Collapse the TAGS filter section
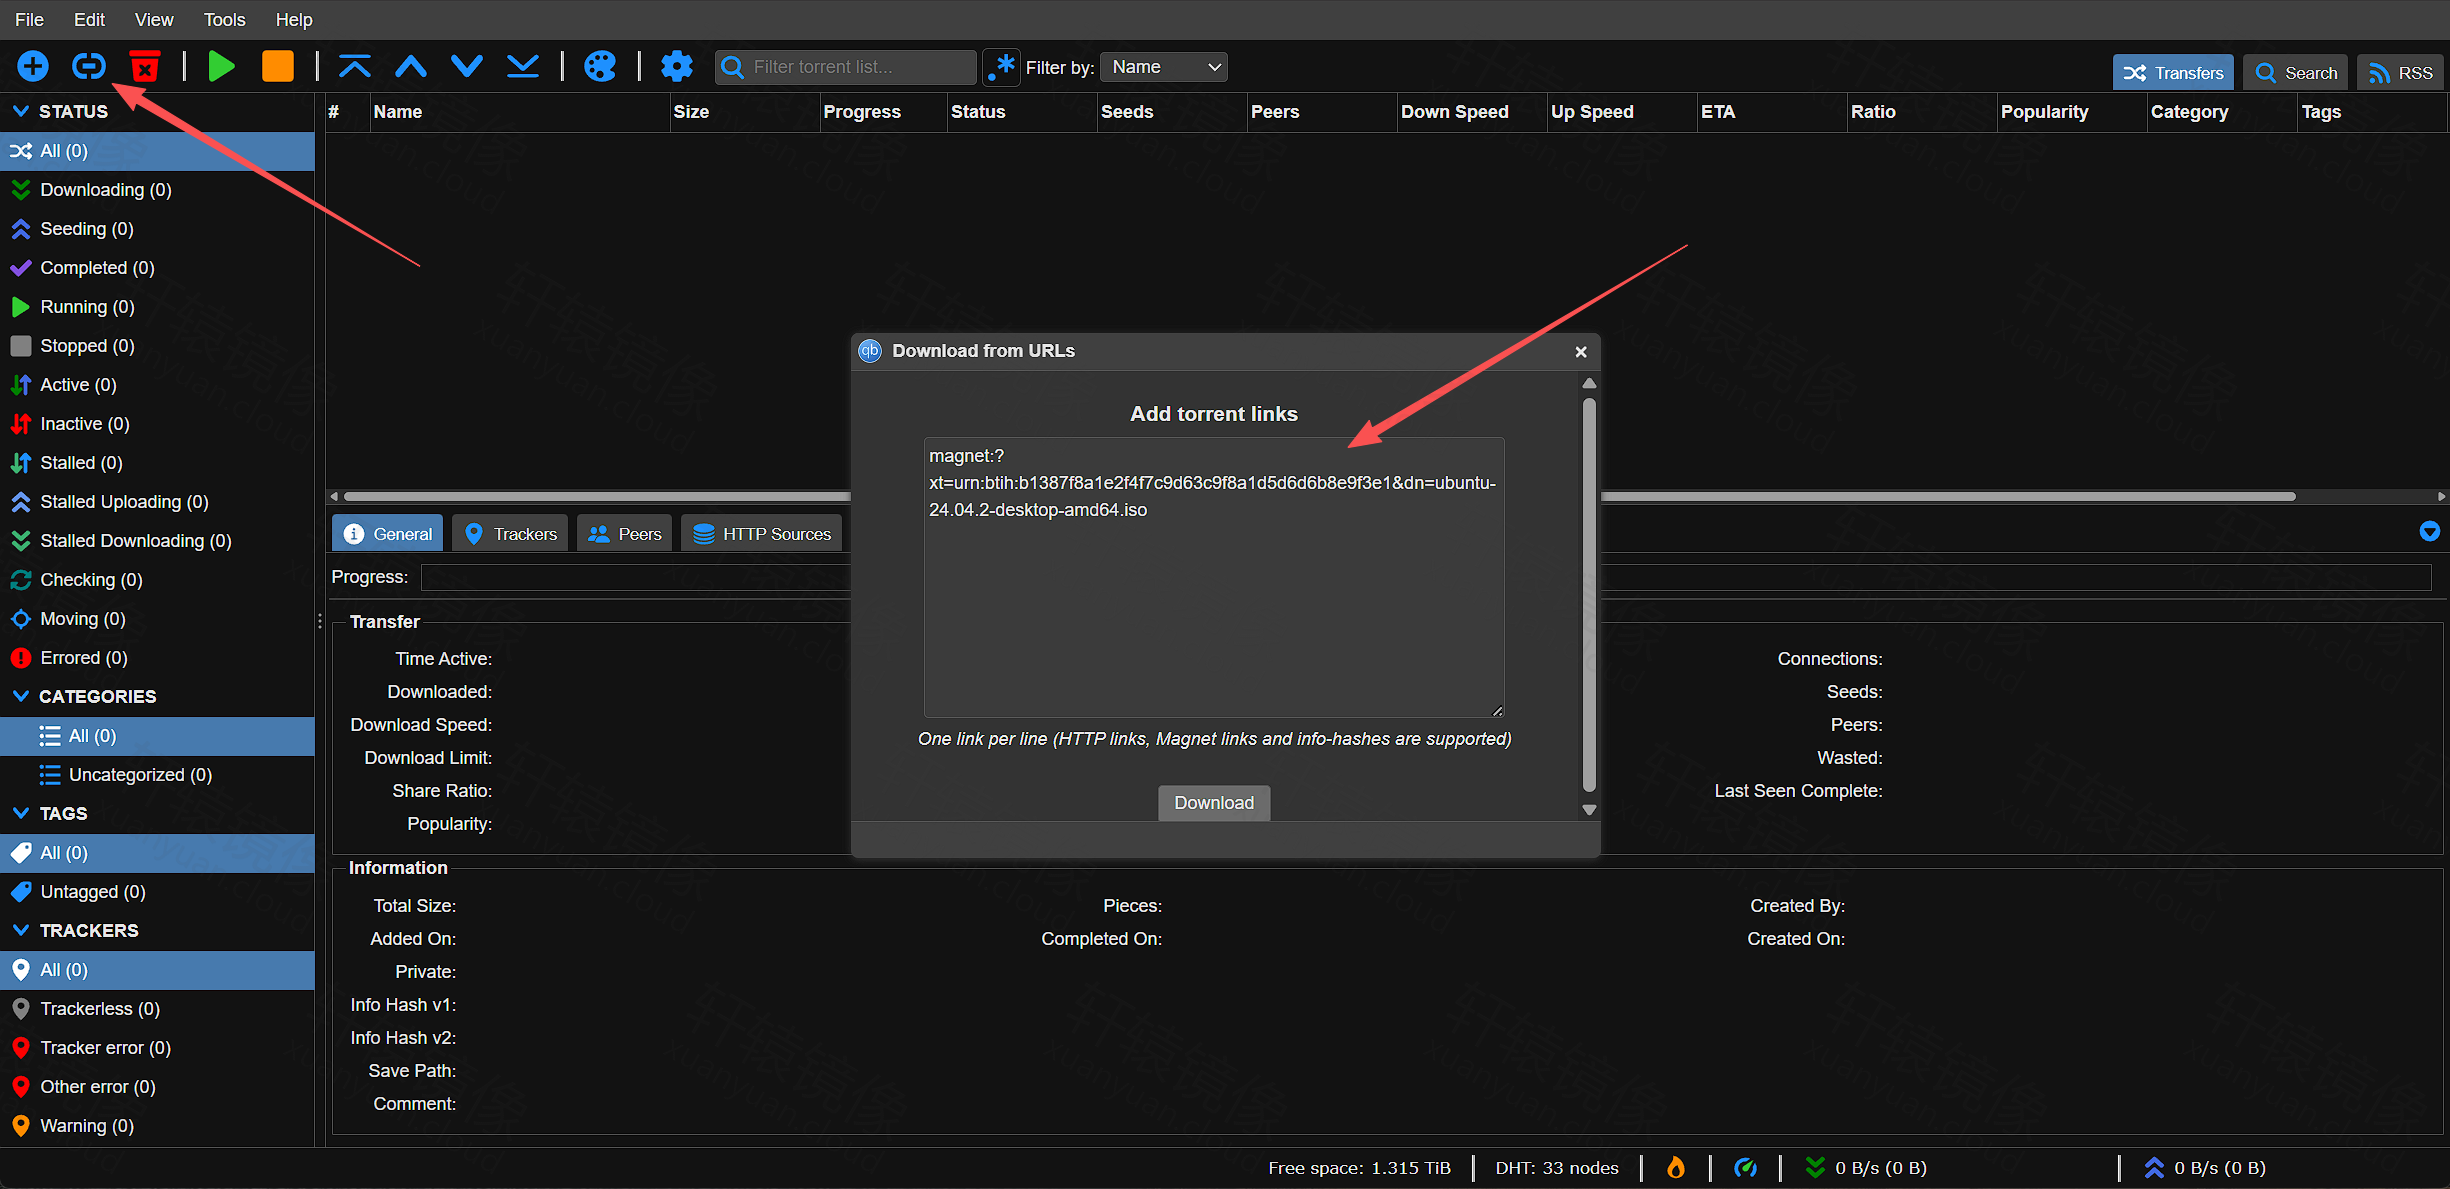The height and width of the screenshot is (1189, 2450). (x=20, y=813)
